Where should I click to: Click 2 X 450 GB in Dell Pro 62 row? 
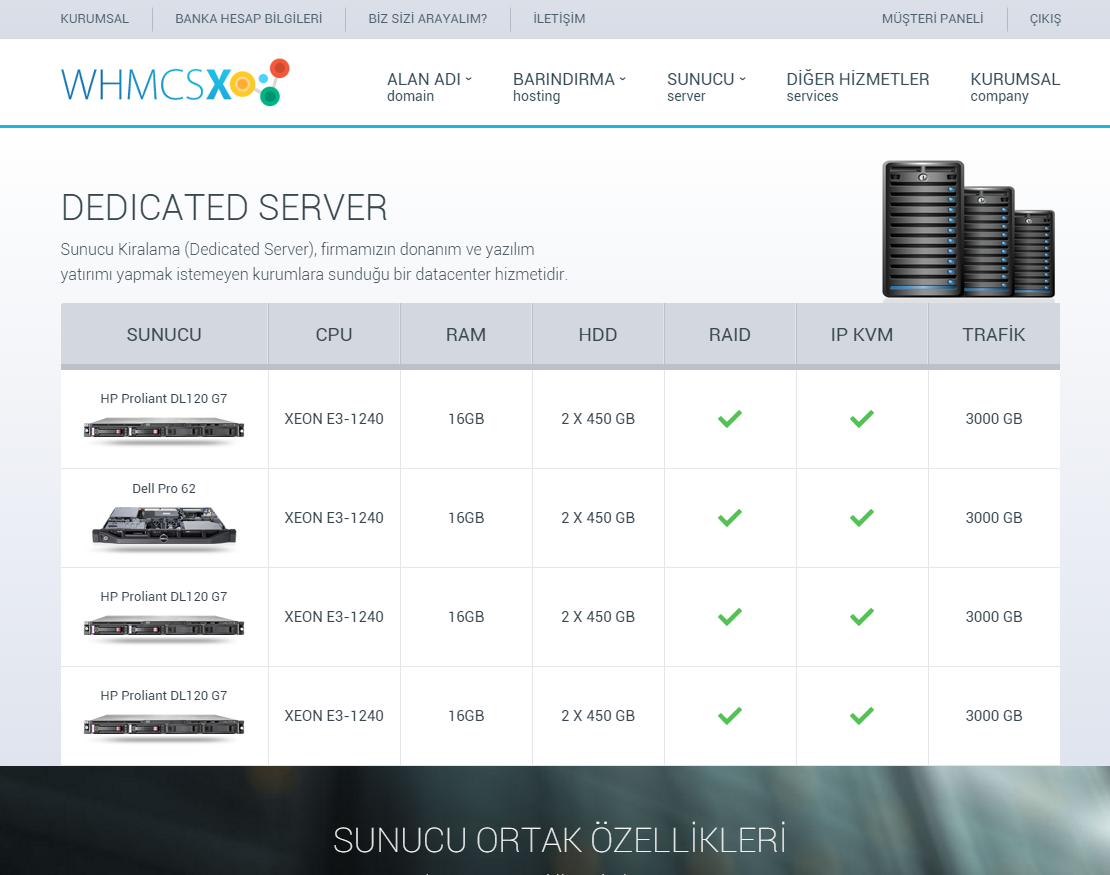pyautogui.click(x=598, y=517)
